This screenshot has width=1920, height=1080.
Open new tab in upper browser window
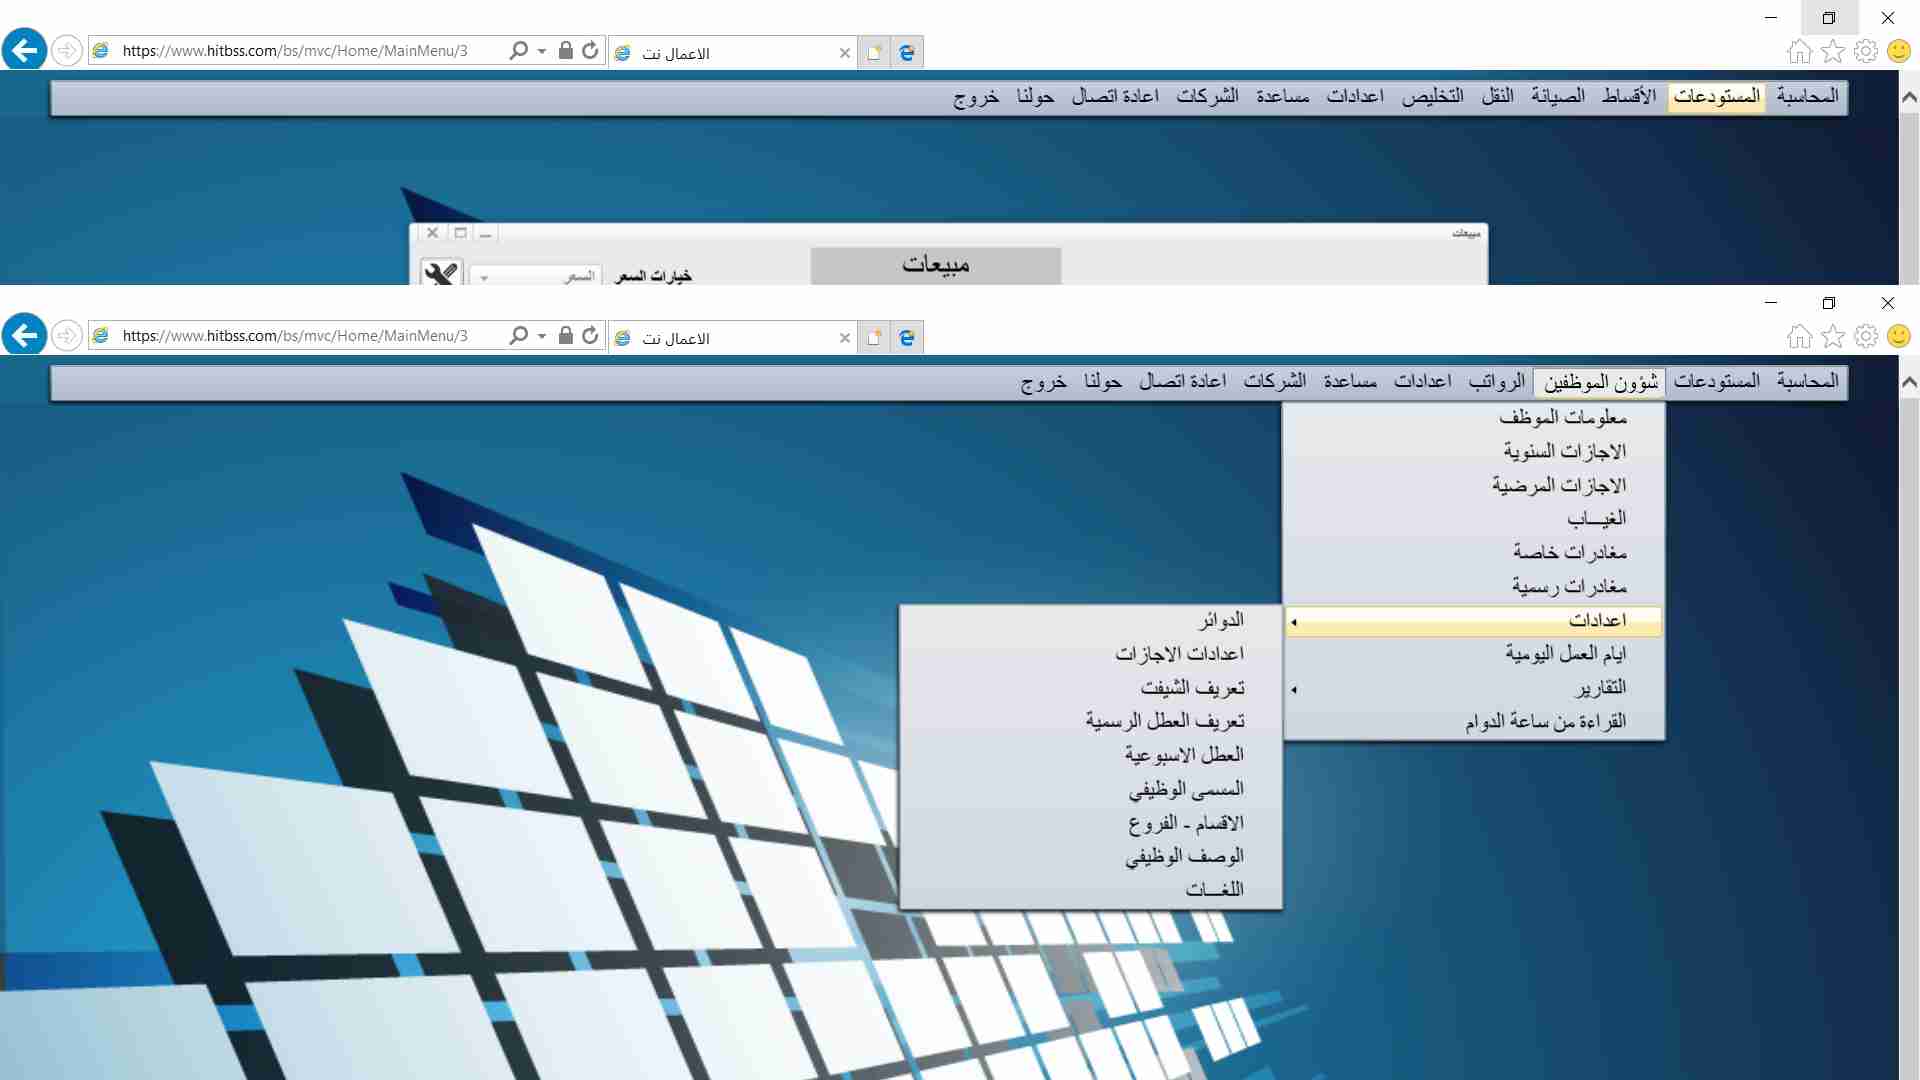tap(873, 53)
